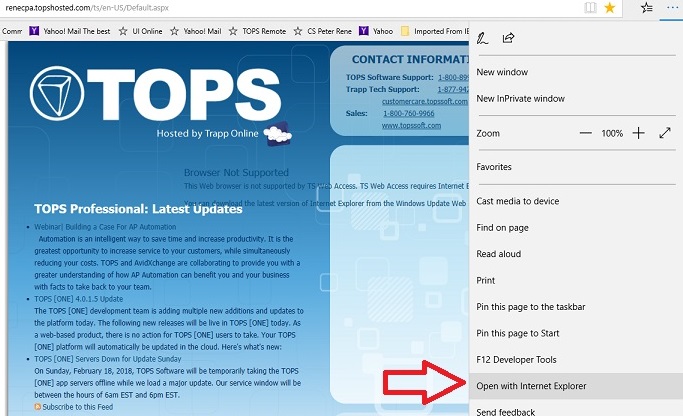Image resolution: width=683 pixels, height=416 pixels.
Task: Click the orange RSS feed icon
Action: [37, 407]
